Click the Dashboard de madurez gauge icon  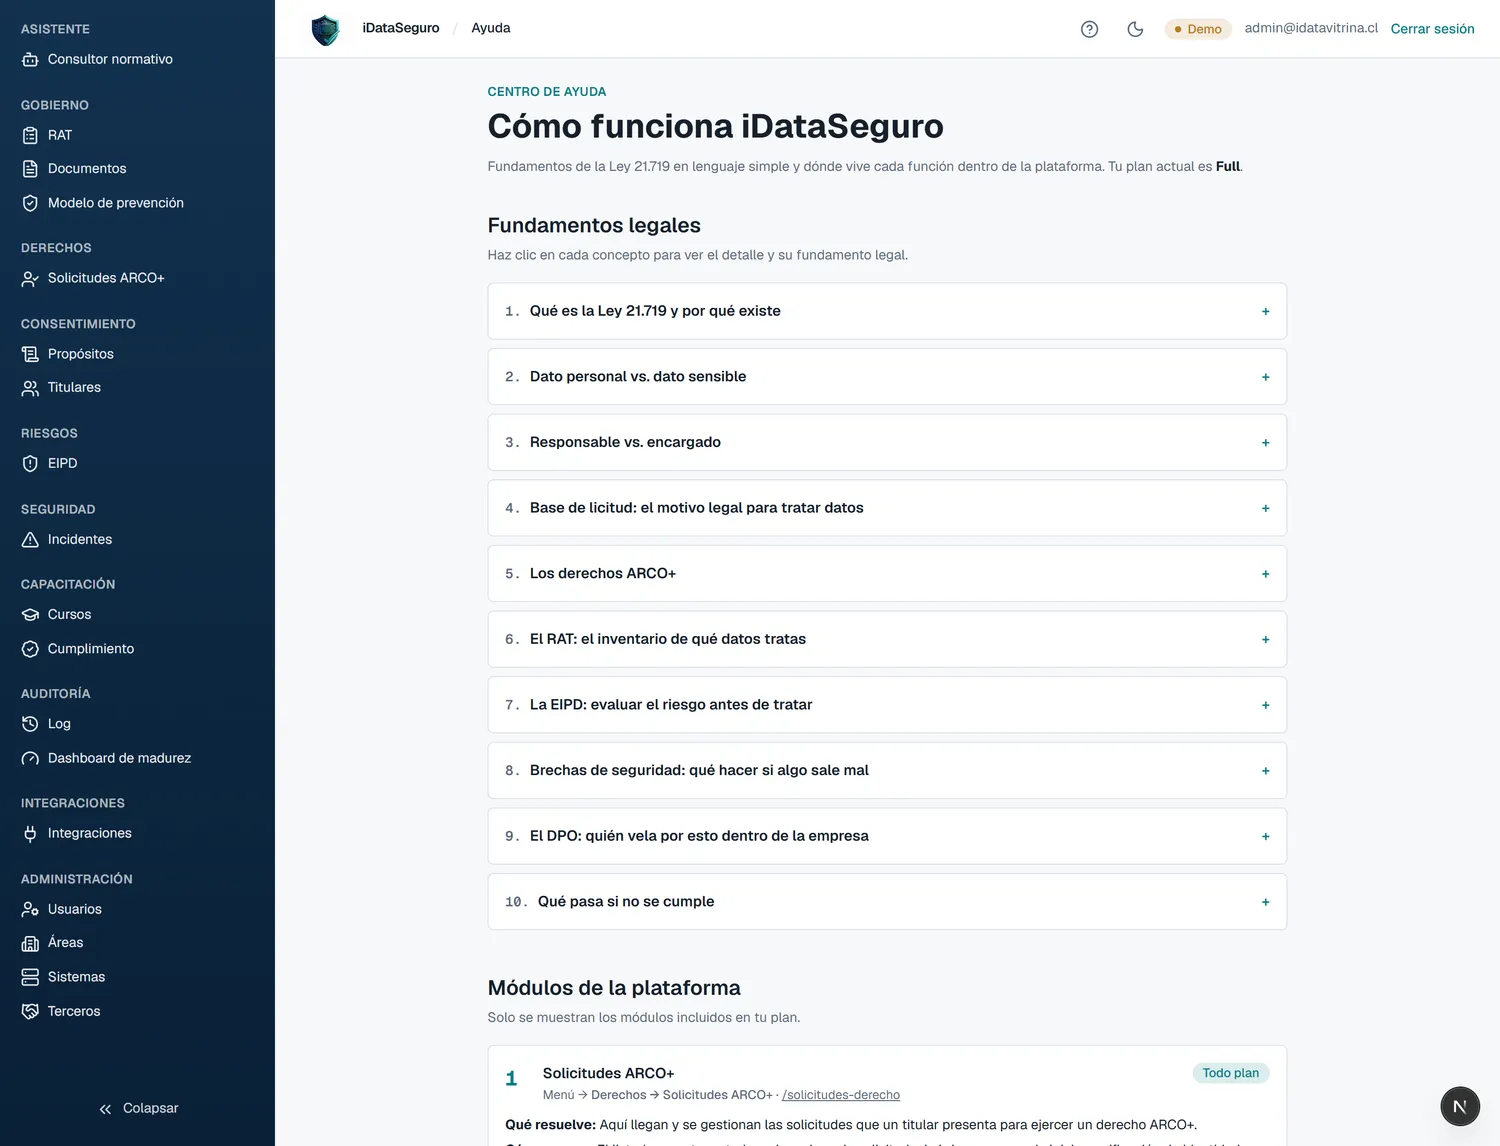click(30, 758)
